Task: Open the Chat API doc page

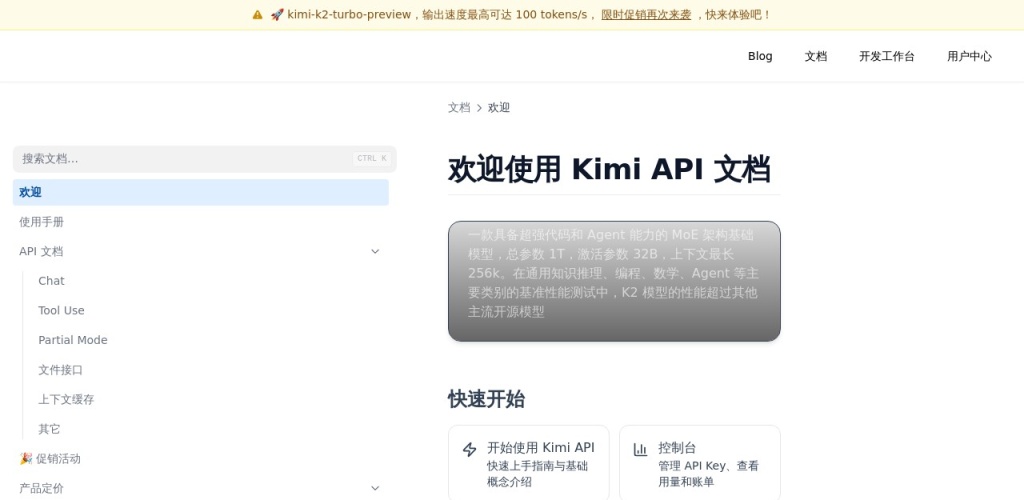Action: (x=51, y=281)
